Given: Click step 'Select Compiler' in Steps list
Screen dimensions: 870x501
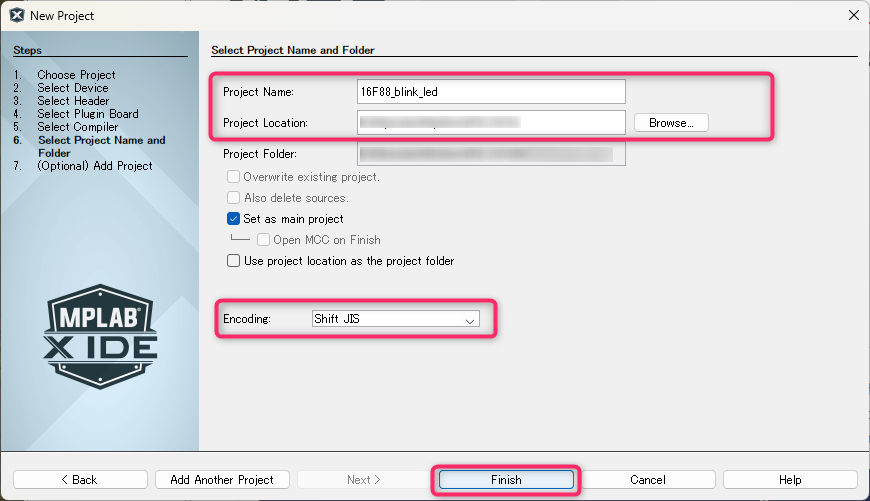Looking at the screenshot, I should coord(78,127).
